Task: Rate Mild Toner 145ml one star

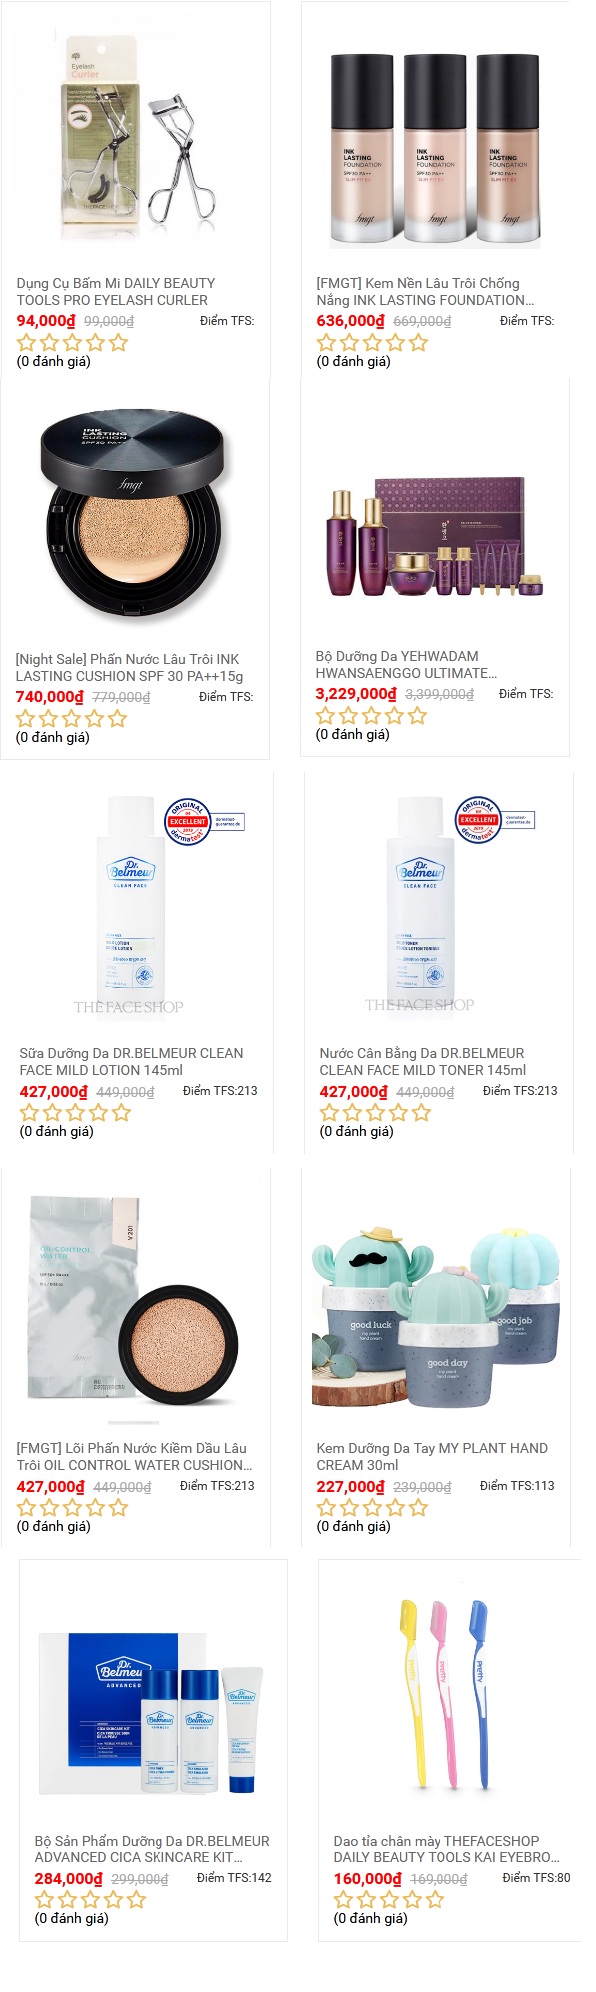Action: coord(330,1112)
